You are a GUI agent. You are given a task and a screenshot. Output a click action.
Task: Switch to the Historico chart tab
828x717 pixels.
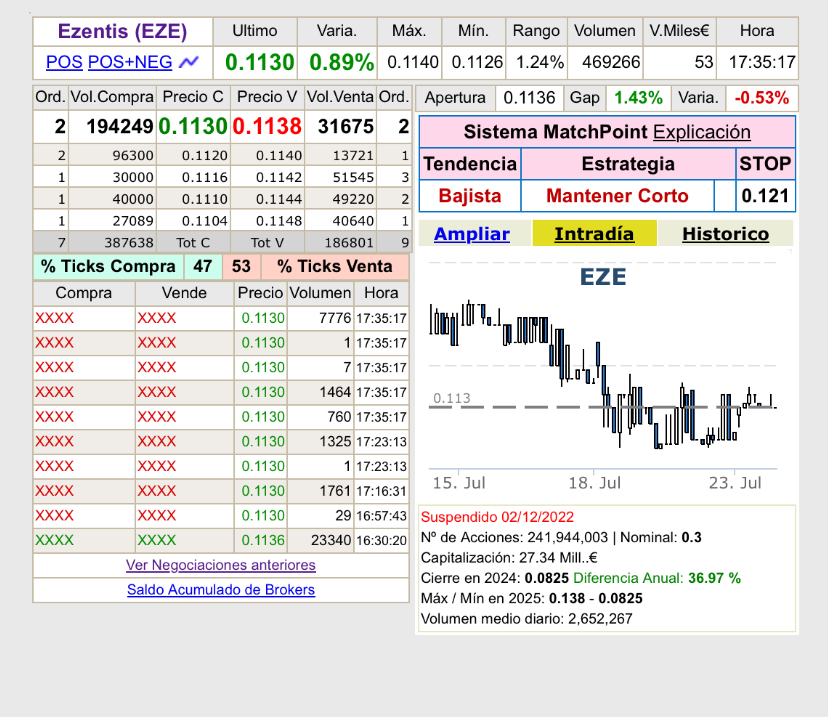coord(726,233)
